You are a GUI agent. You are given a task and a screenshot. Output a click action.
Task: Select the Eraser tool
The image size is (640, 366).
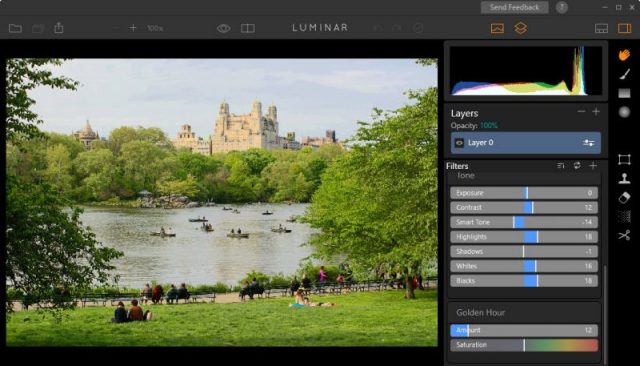(x=624, y=197)
